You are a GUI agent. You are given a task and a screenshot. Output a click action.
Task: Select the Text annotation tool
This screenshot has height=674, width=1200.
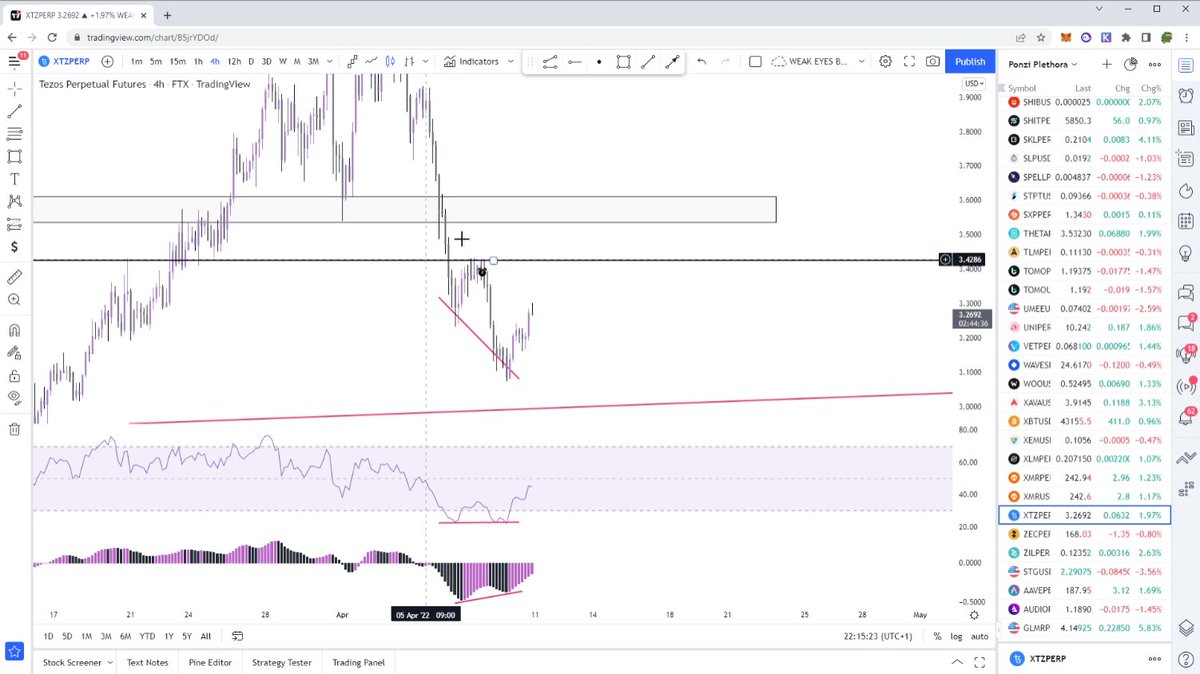14,179
